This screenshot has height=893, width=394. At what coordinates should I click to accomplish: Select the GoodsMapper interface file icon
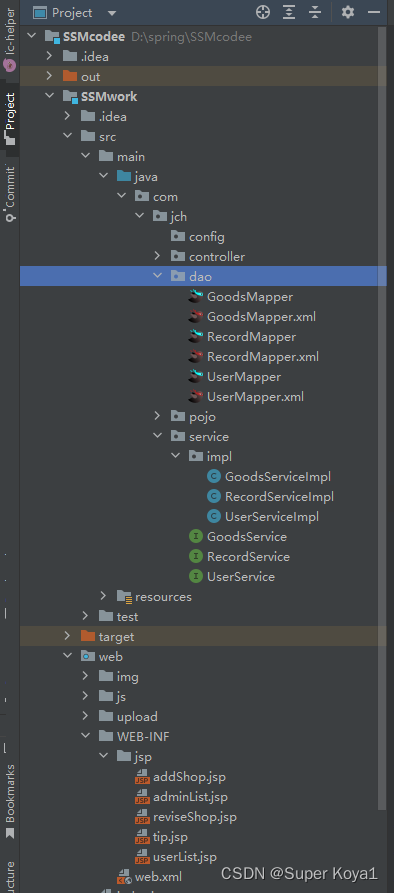pyautogui.click(x=196, y=296)
